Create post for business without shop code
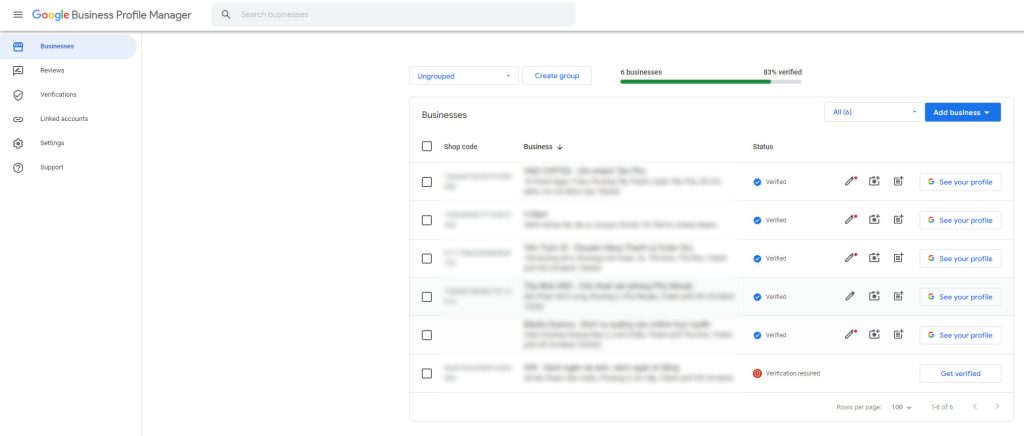 tap(899, 335)
